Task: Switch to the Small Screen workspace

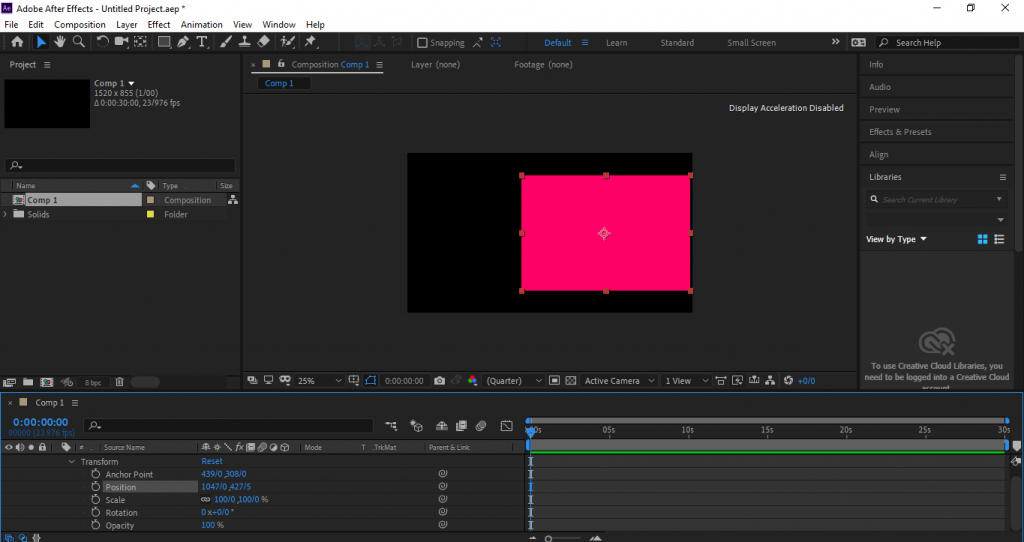Action: (x=752, y=43)
